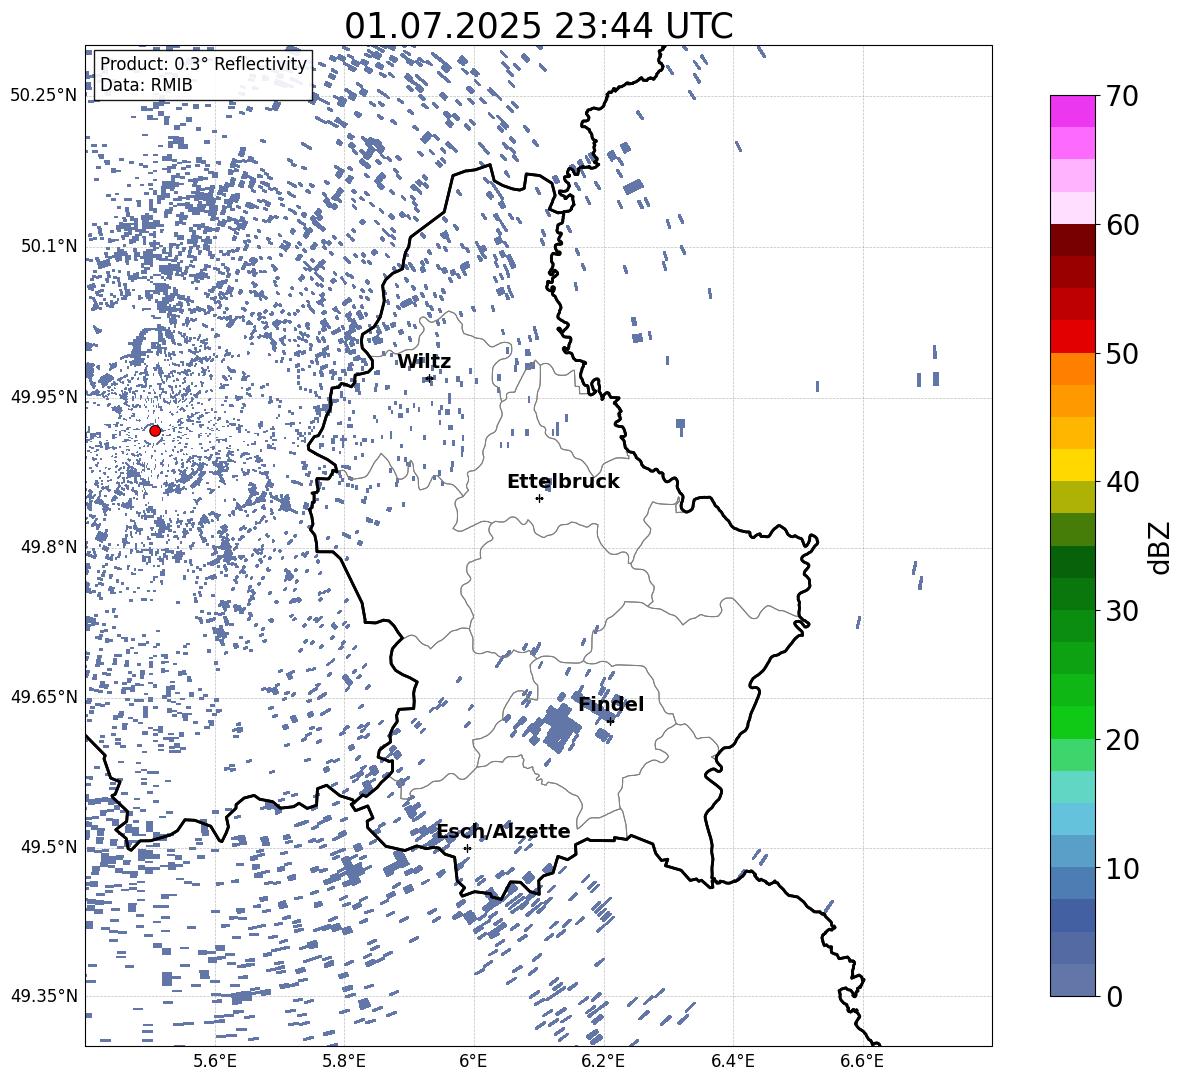
Task: Click the 6°E longitude label
Action: [x=473, y=1061]
